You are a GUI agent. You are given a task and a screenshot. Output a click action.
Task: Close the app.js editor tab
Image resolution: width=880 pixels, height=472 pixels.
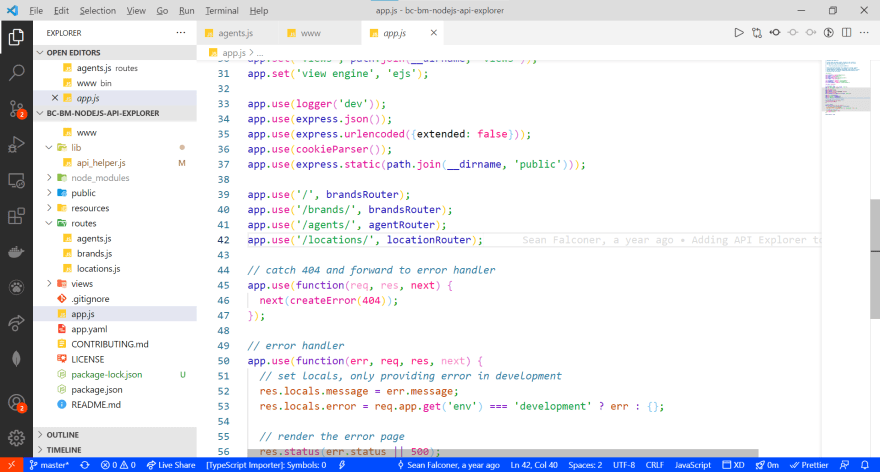coord(433,33)
